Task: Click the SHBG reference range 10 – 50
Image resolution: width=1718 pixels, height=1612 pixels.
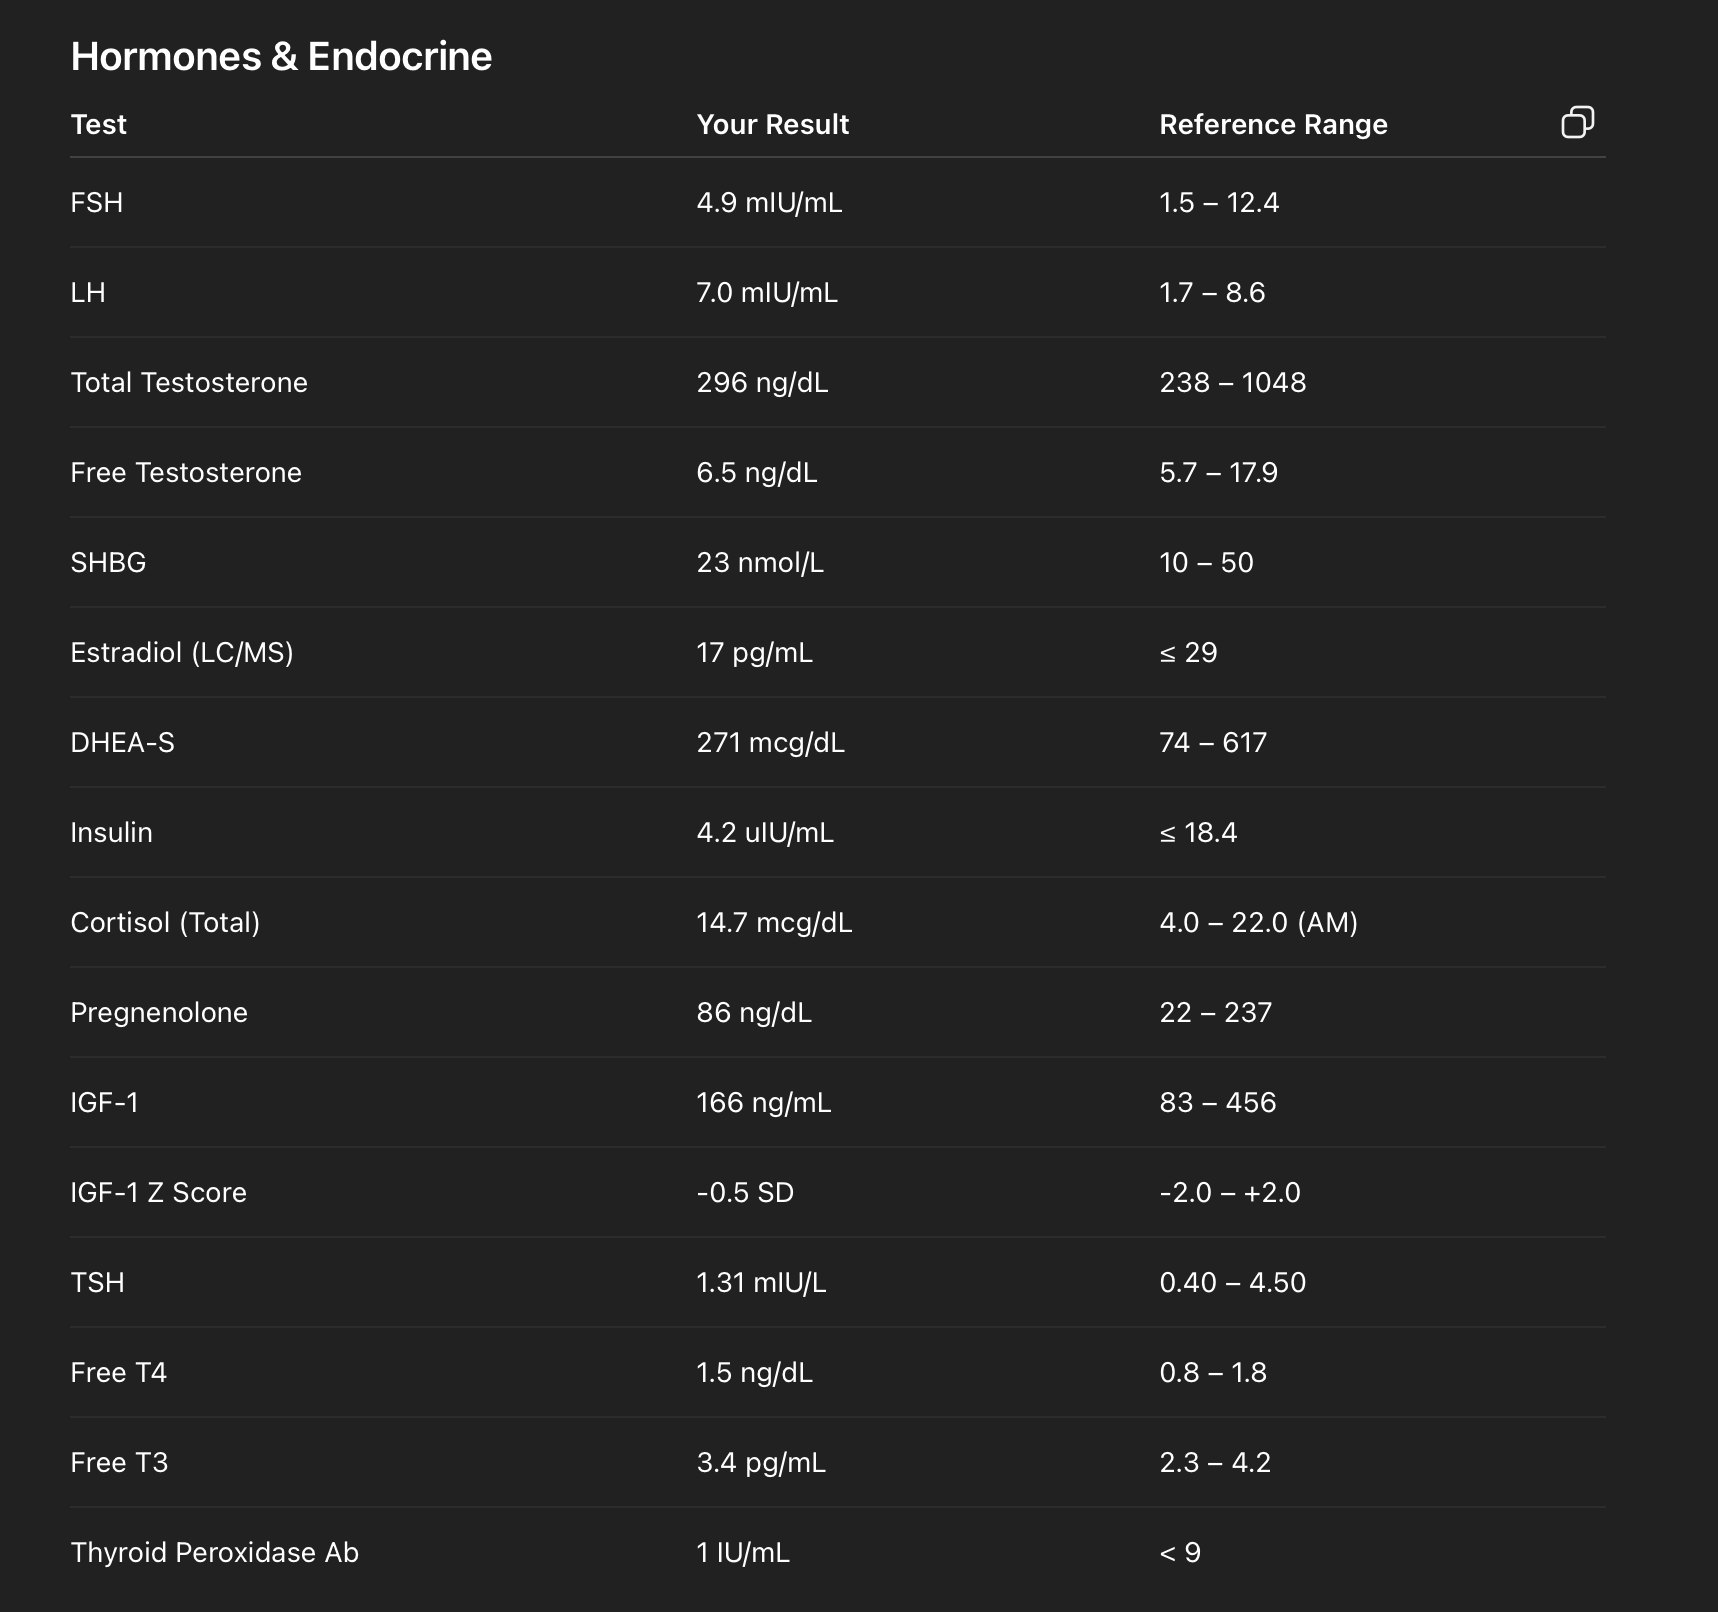Action: (1206, 563)
